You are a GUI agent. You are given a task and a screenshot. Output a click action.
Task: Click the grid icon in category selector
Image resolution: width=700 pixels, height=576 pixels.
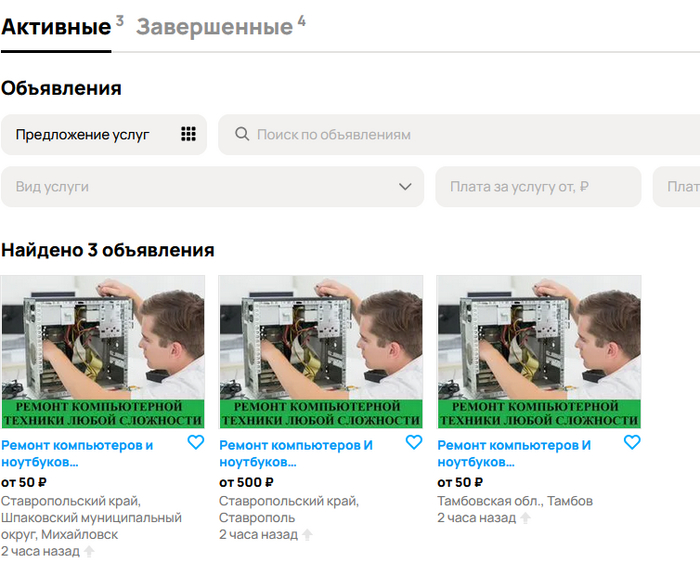pos(188,134)
